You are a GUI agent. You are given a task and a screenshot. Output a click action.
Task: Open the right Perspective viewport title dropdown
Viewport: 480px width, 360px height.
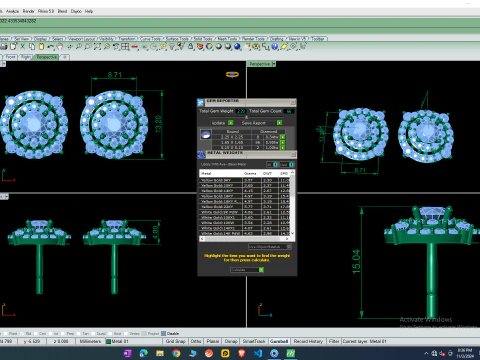coord(274,64)
